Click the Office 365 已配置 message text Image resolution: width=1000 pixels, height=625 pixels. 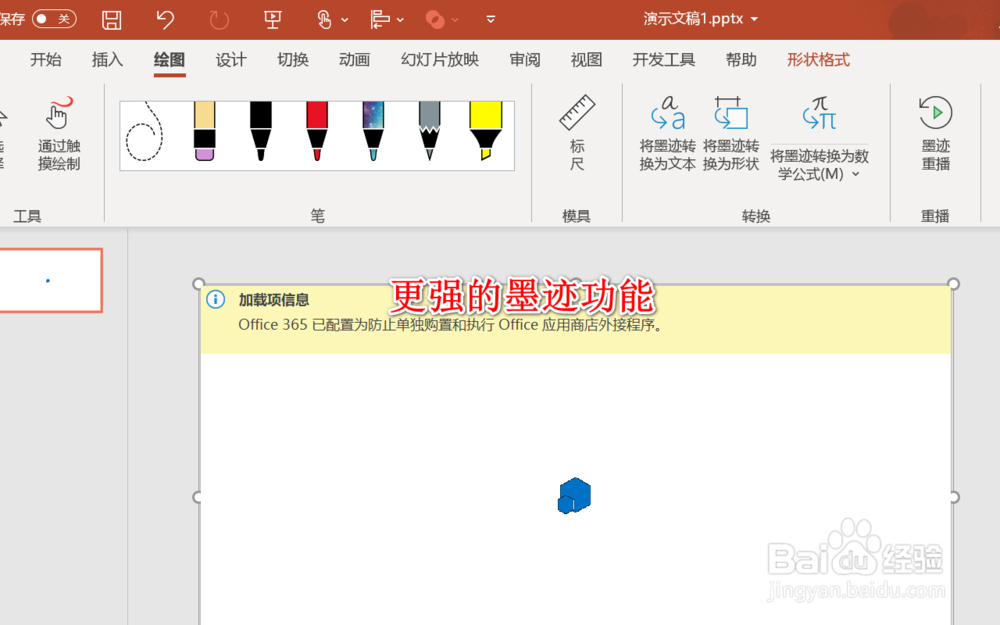coord(451,325)
